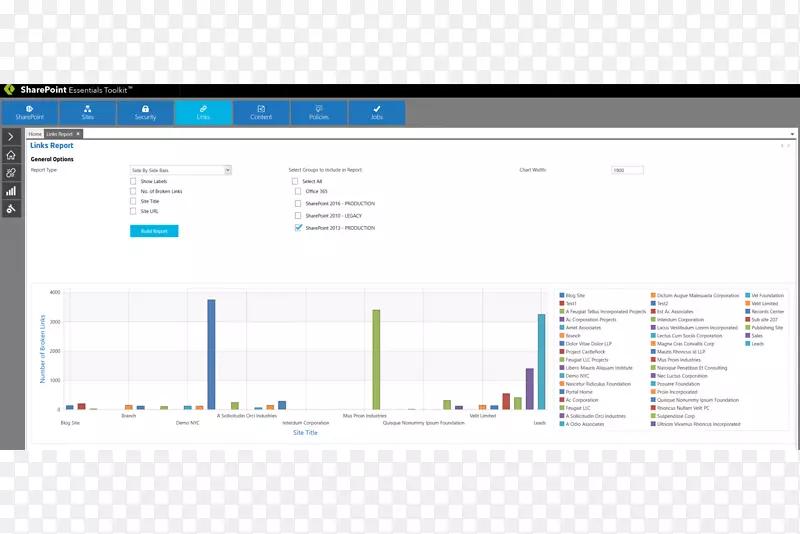Image resolution: width=800 pixels, height=534 pixels.
Task: Check the Office 365 group checkbox
Action: pyautogui.click(x=298, y=191)
